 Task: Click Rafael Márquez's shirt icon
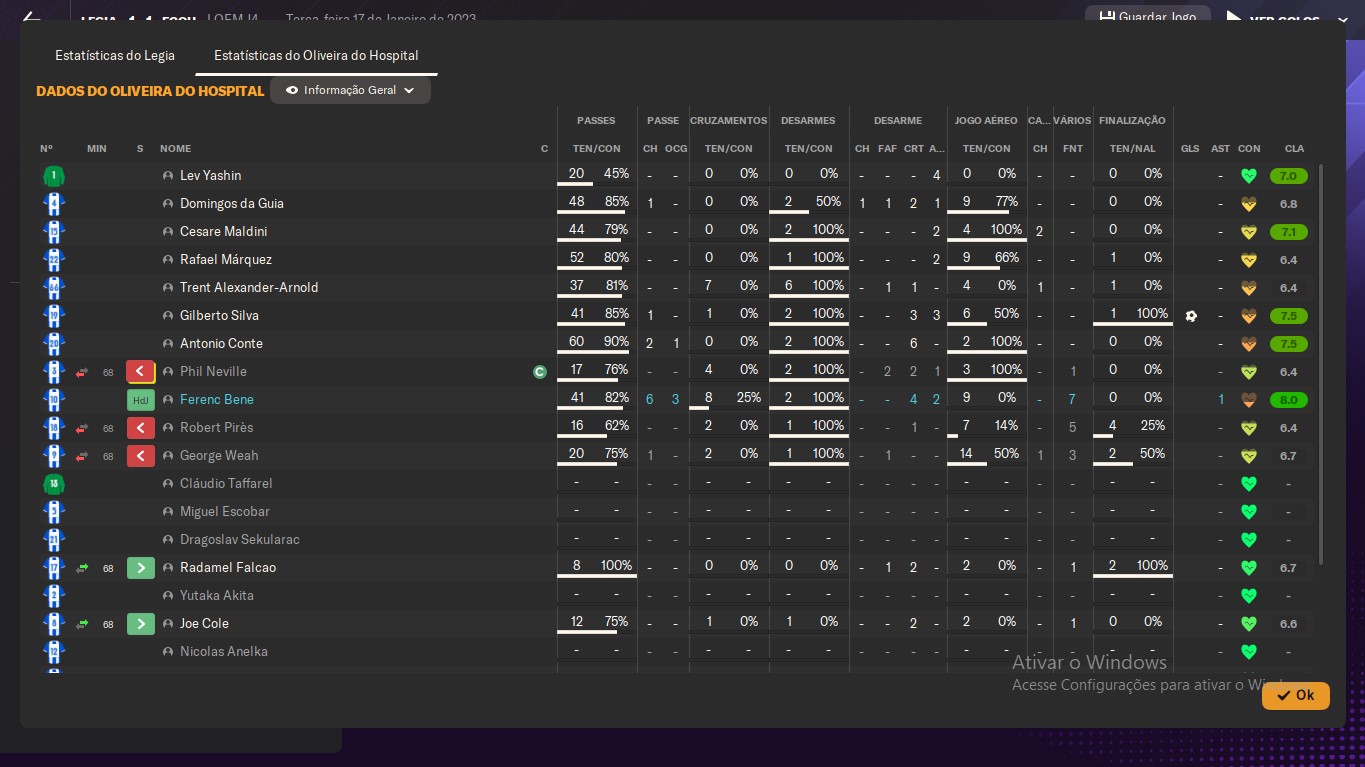point(53,260)
